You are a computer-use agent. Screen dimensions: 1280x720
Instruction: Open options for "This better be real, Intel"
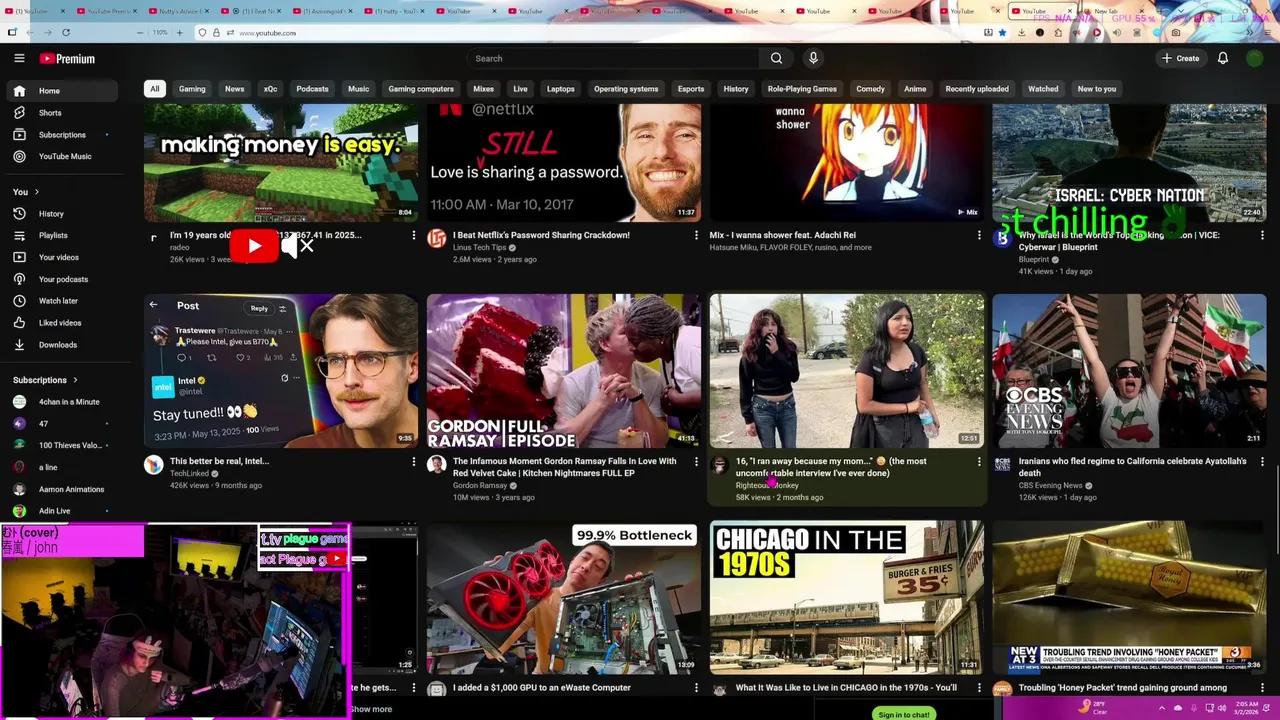pyautogui.click(x=413, y=462)
